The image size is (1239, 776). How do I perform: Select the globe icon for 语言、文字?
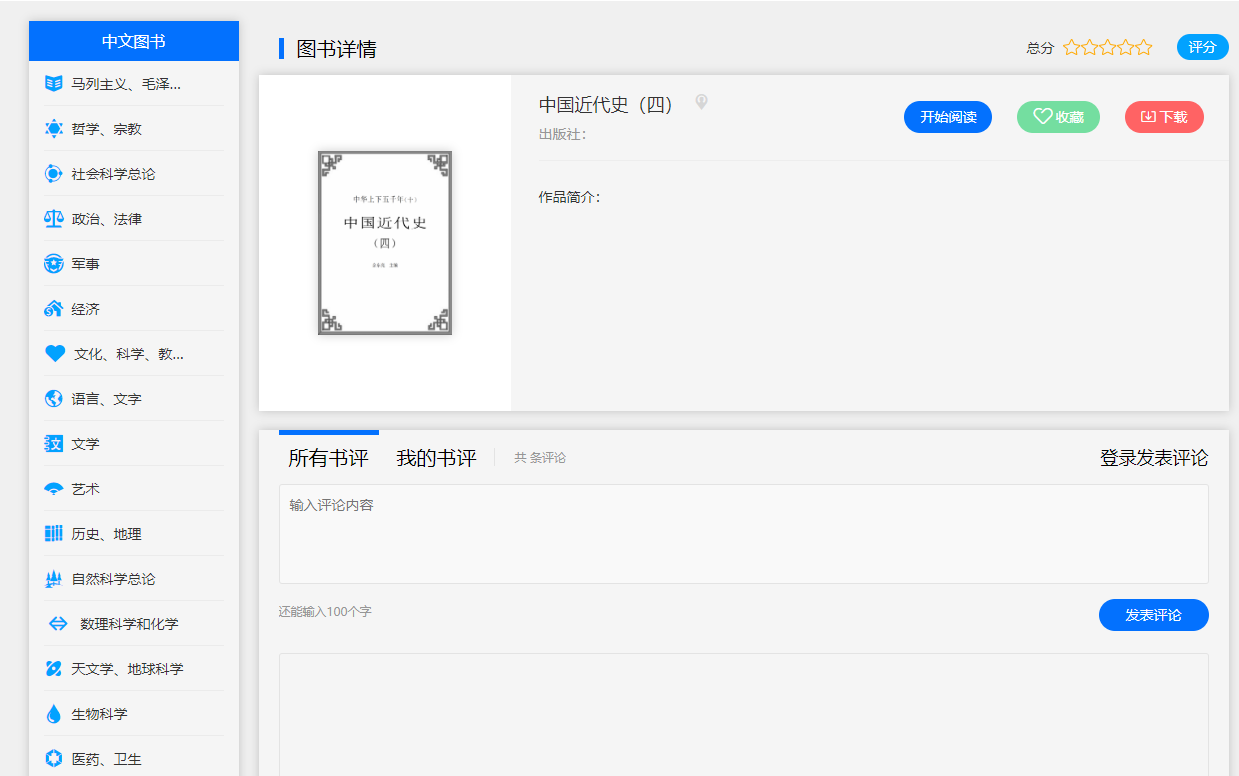[x=54, y=398]
